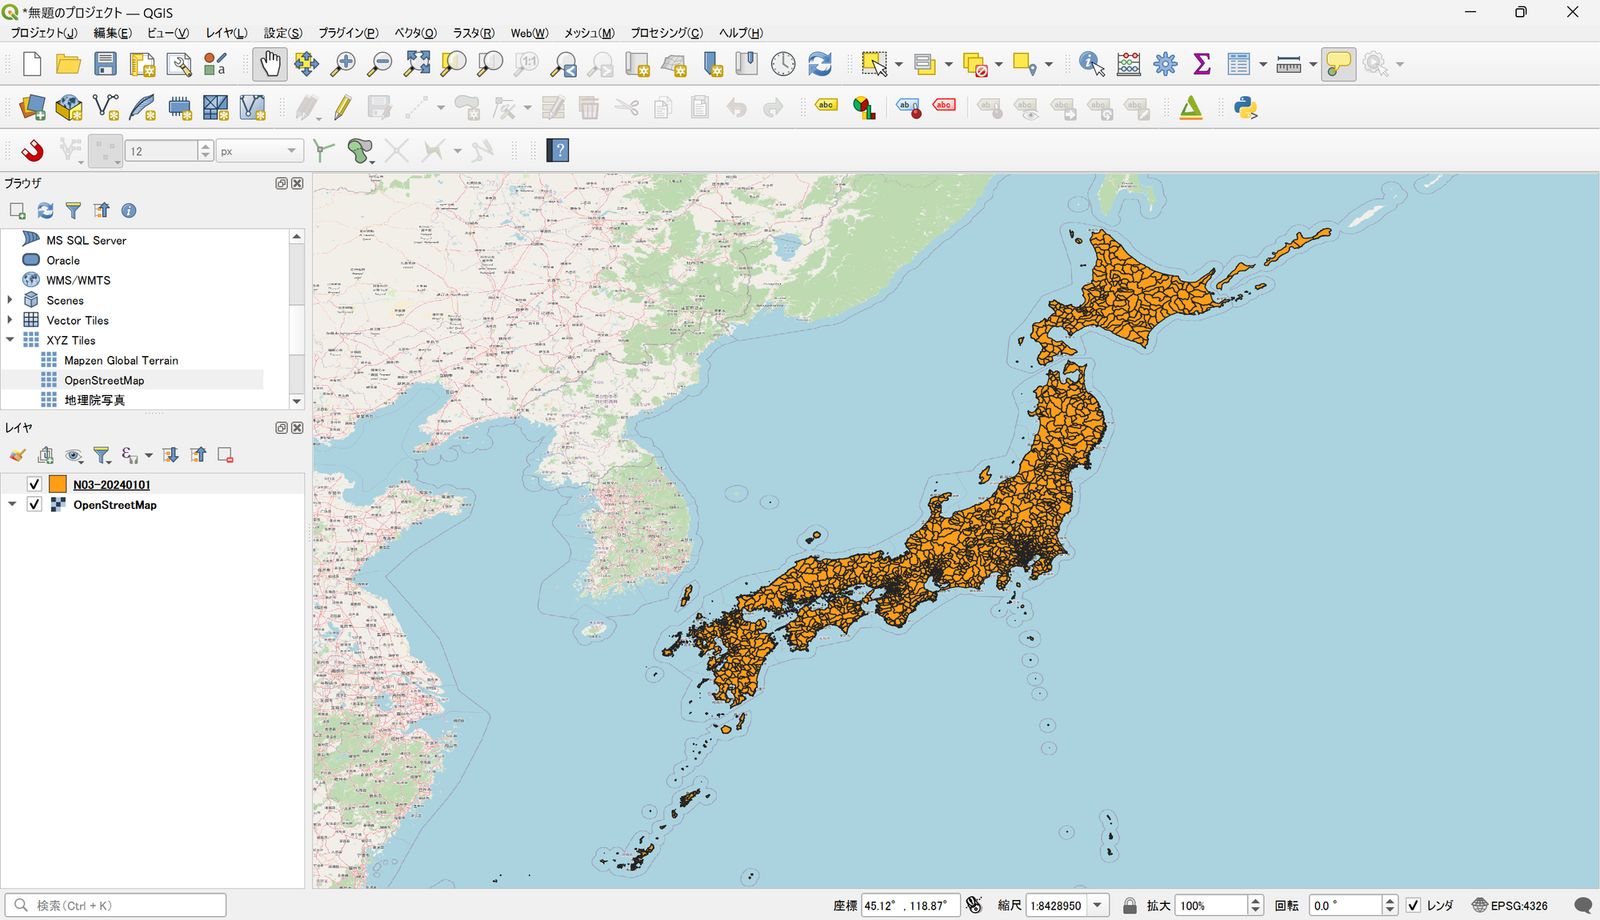Viewport: 1600px width, 920px height.
Task: Collapse the XYZ Tiles tree node
Action: pyautogui.click(x=11, y=340)
